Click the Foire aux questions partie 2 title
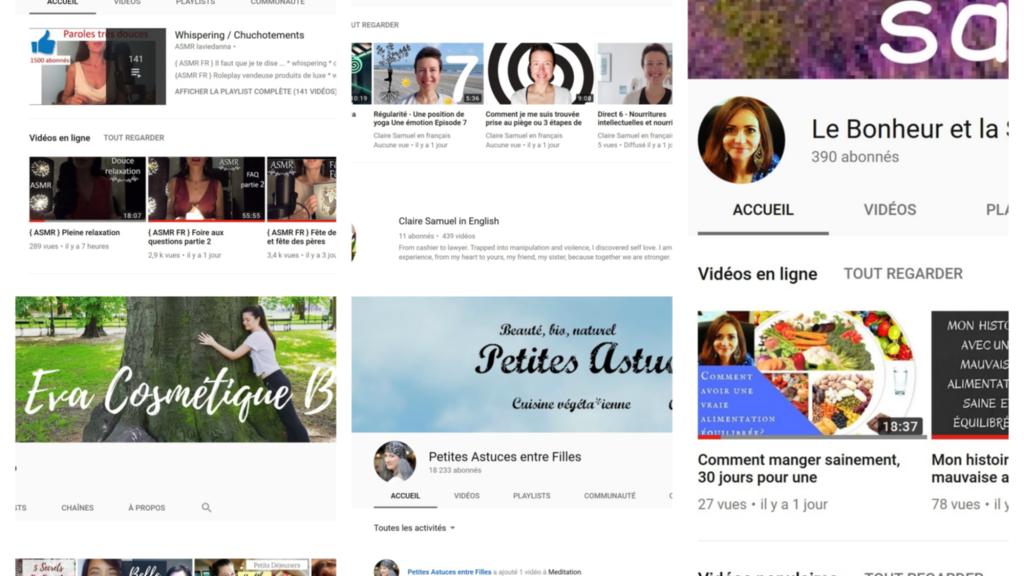 tap(185, 236)
